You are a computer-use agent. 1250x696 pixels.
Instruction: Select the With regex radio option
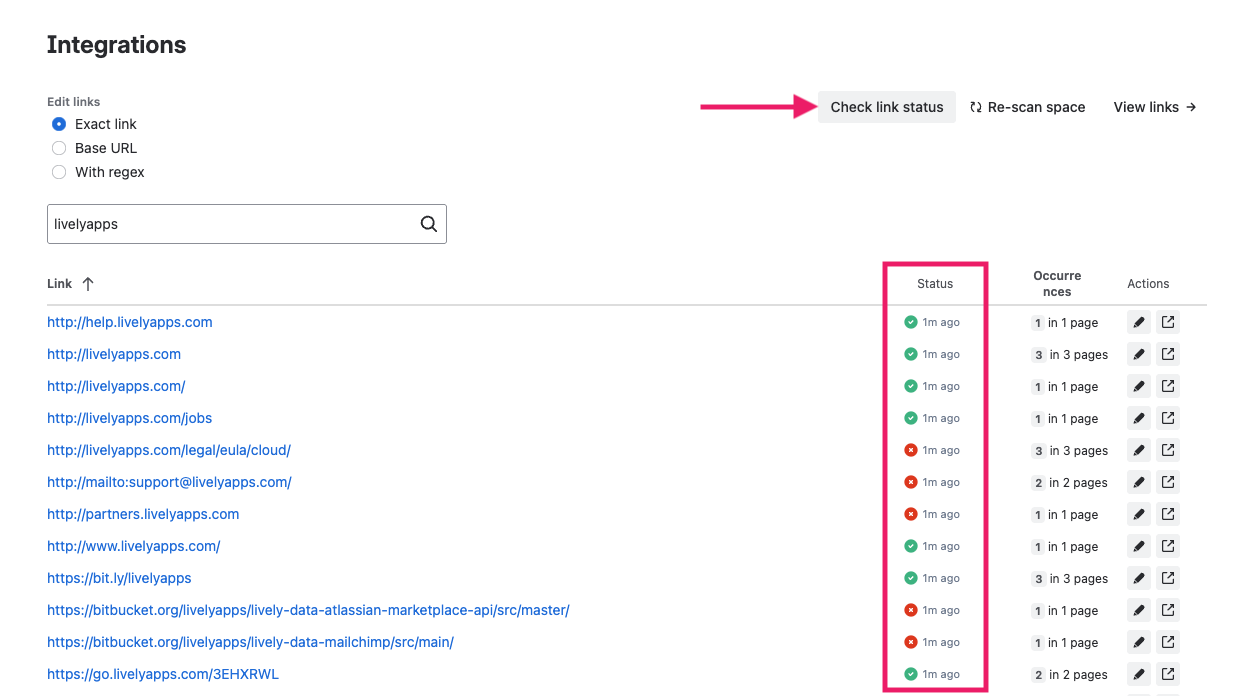coord(59,172)
